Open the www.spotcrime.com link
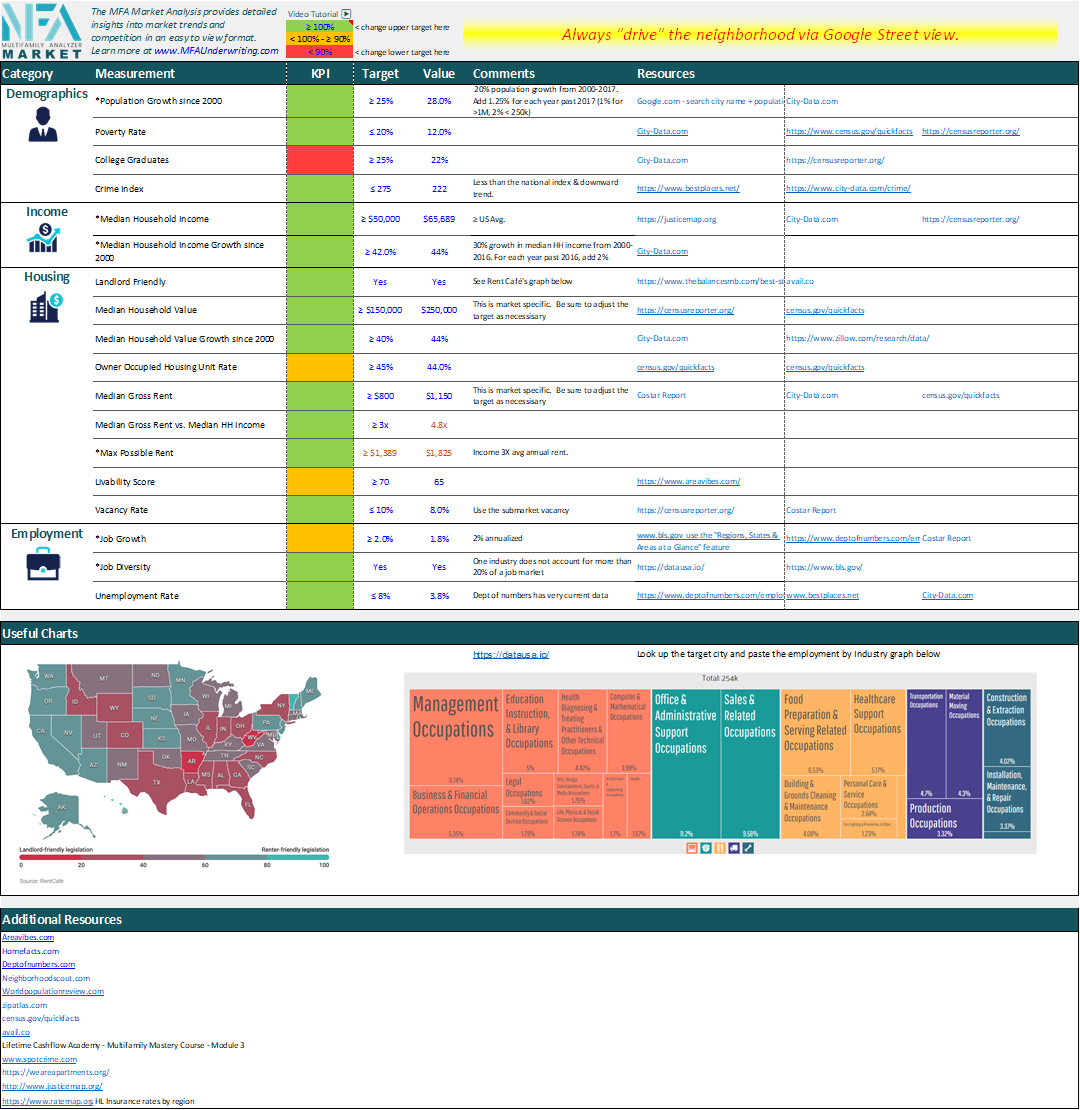This screenshot has height=1110, width=1080. [39, 1059]
